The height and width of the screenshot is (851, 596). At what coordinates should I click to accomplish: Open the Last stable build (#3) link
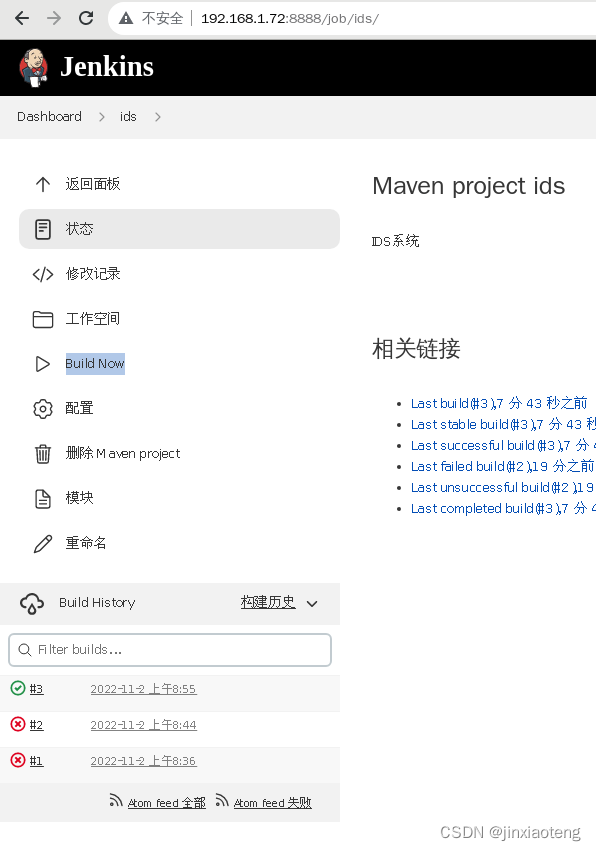(503, 425)
